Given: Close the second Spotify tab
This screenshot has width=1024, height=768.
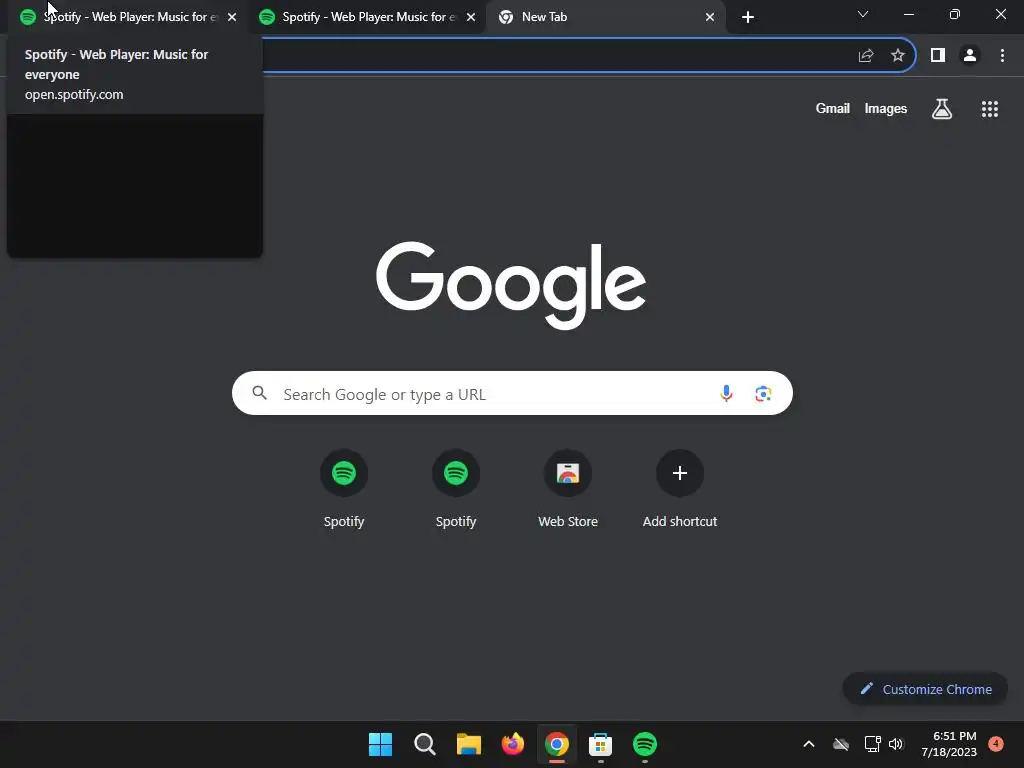Looking at the screenshot, I should click(471, 17).
